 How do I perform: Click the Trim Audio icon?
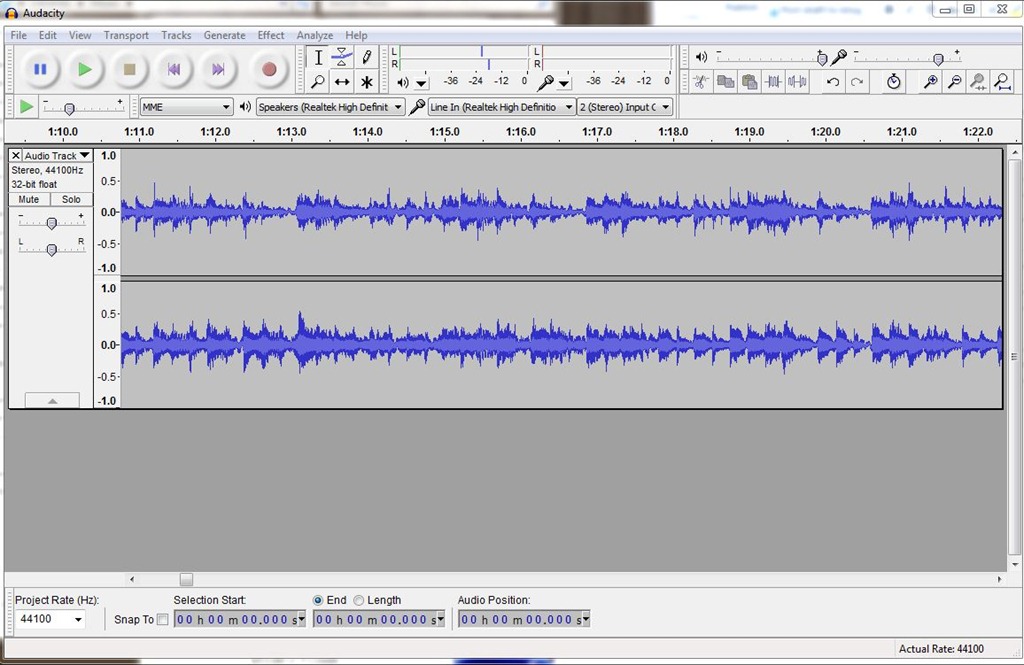pos(773,82)
